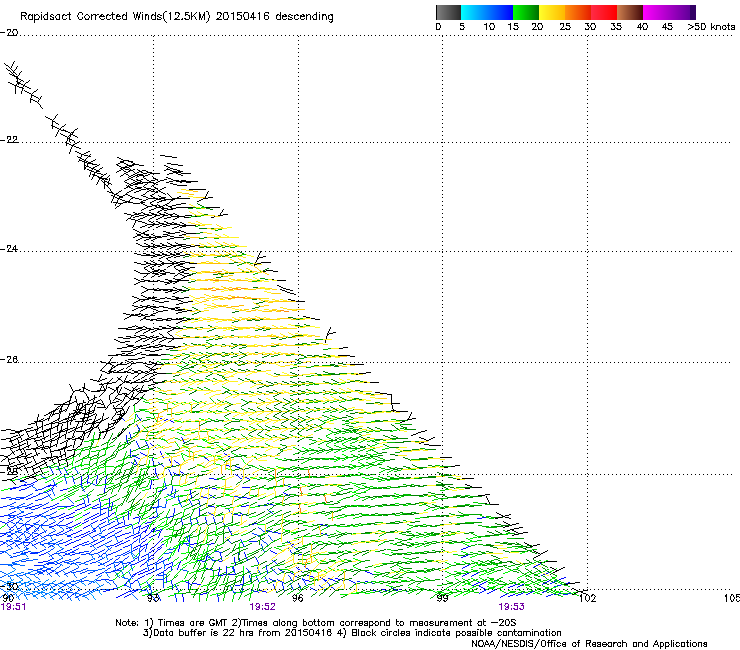Select the '-26' latitude axis label
The height and width of the screenshot is (650, 740).
(9, 360)
